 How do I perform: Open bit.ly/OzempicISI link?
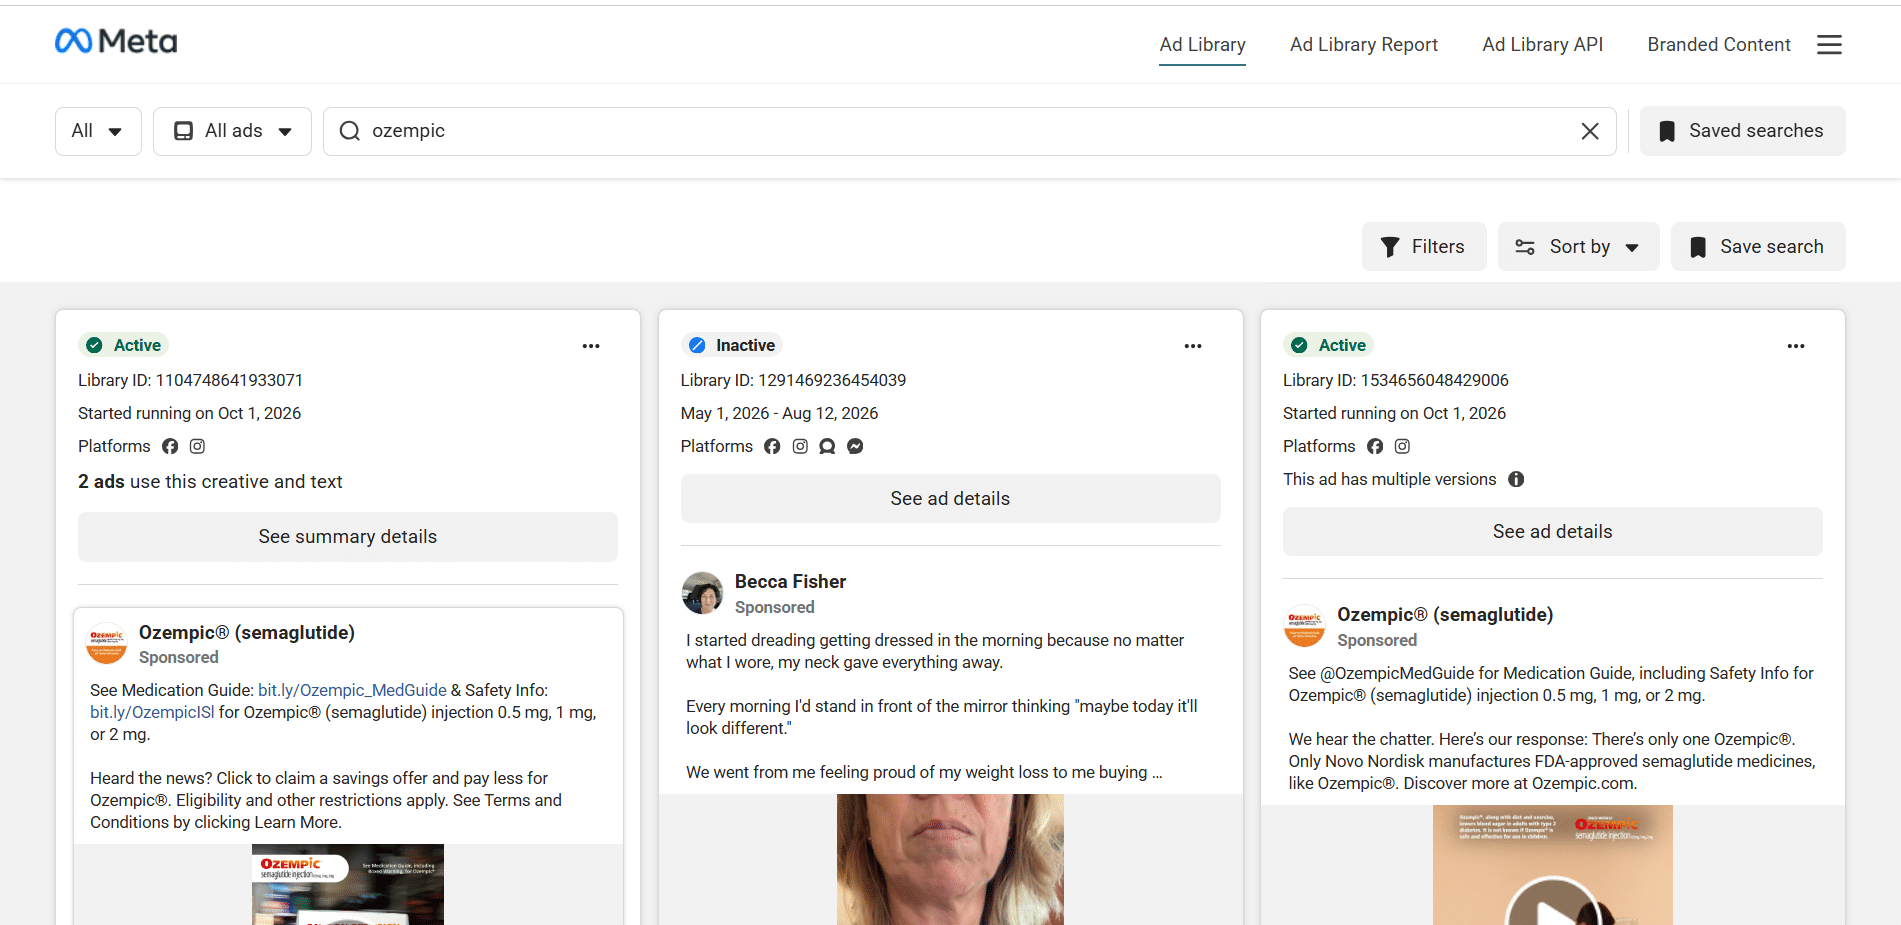pos(152,712)
